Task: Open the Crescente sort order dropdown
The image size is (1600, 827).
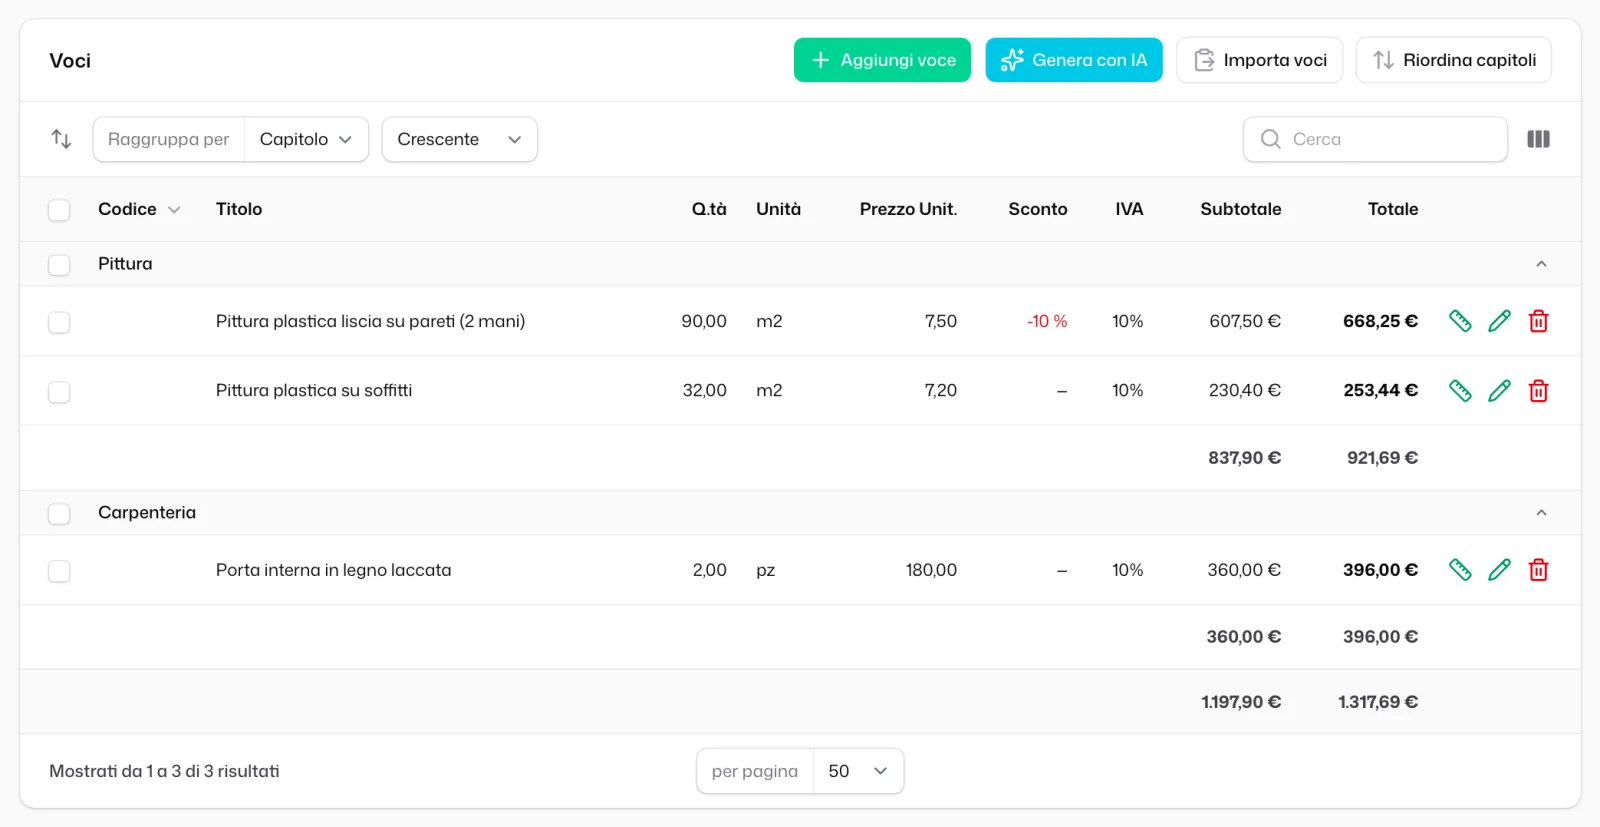Action: pos(460,139)
